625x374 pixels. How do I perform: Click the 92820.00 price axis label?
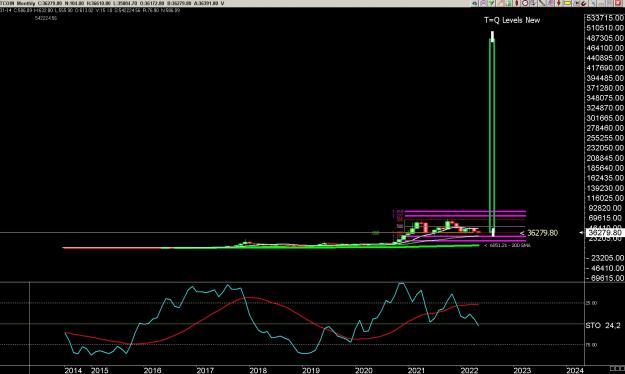point(607,208)
